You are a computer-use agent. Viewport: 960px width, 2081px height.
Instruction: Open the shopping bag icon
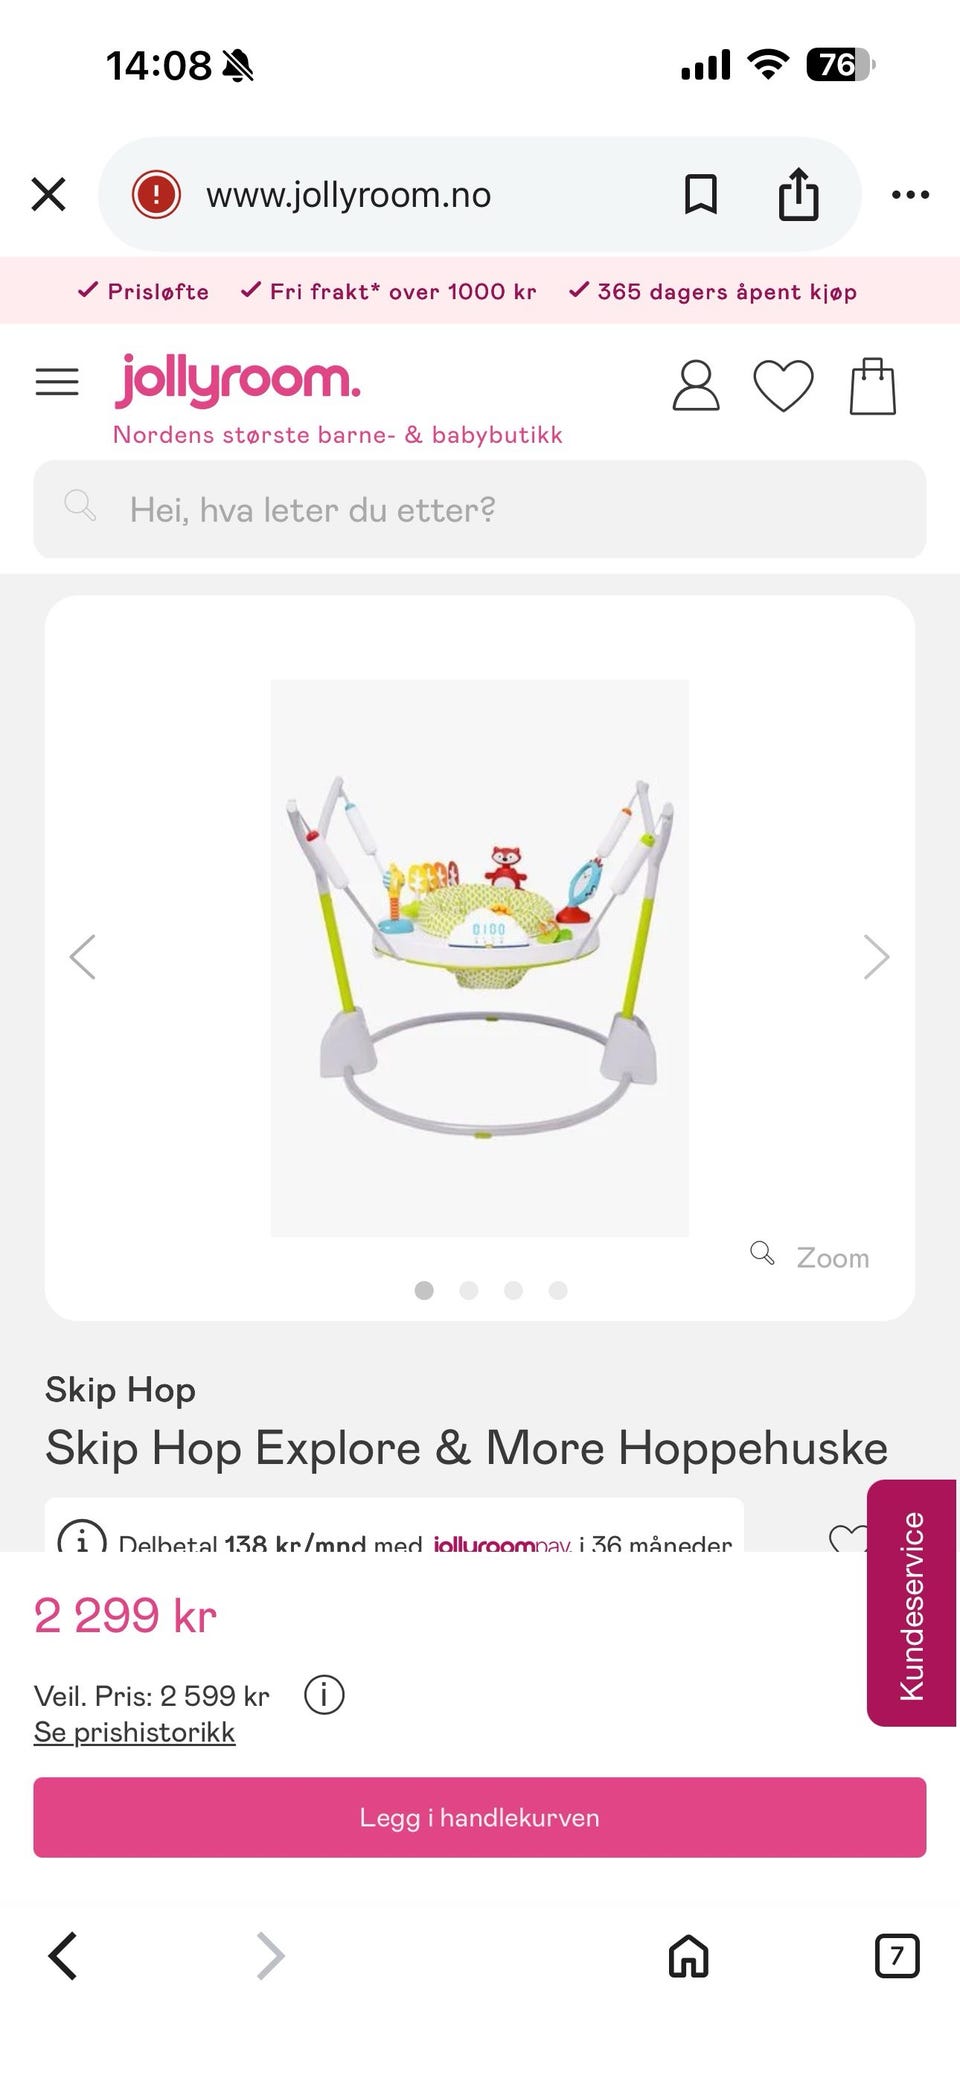tap(872, 386)
